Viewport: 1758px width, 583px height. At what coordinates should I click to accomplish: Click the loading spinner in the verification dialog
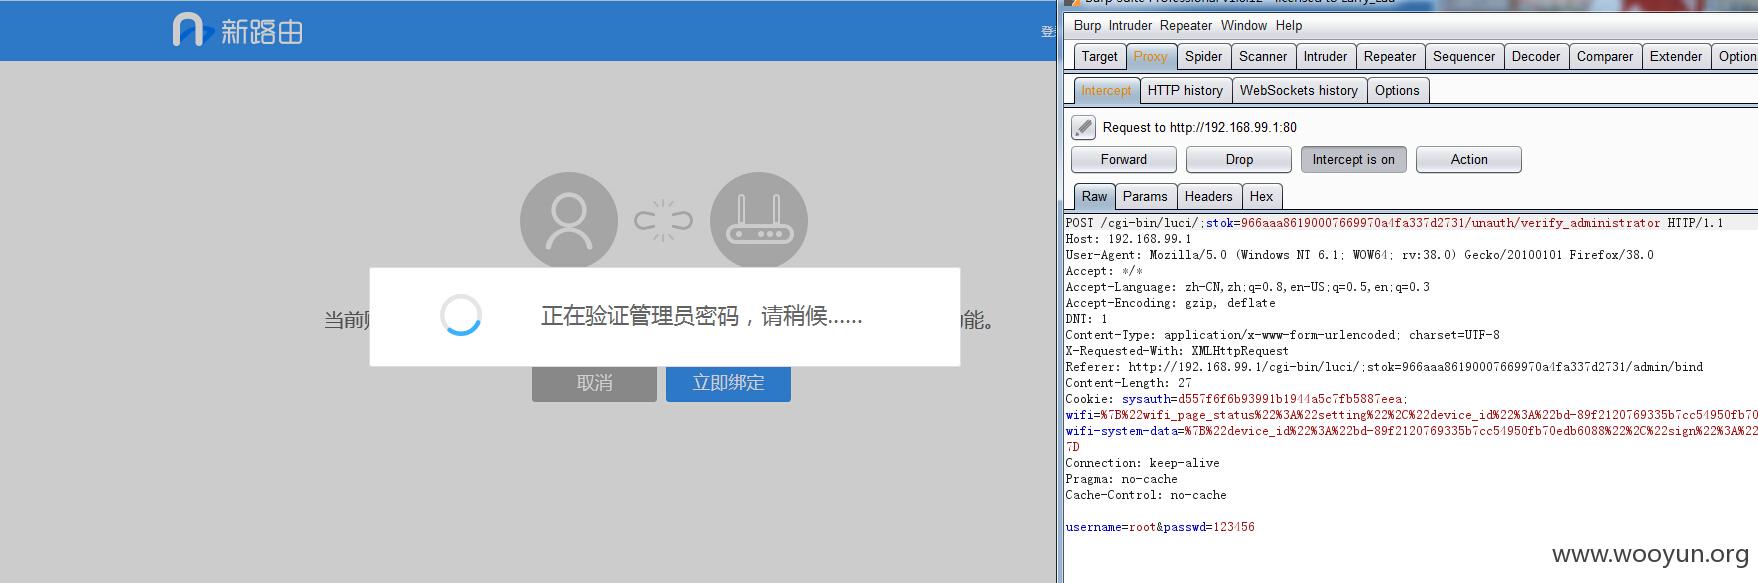click(461, 316)
